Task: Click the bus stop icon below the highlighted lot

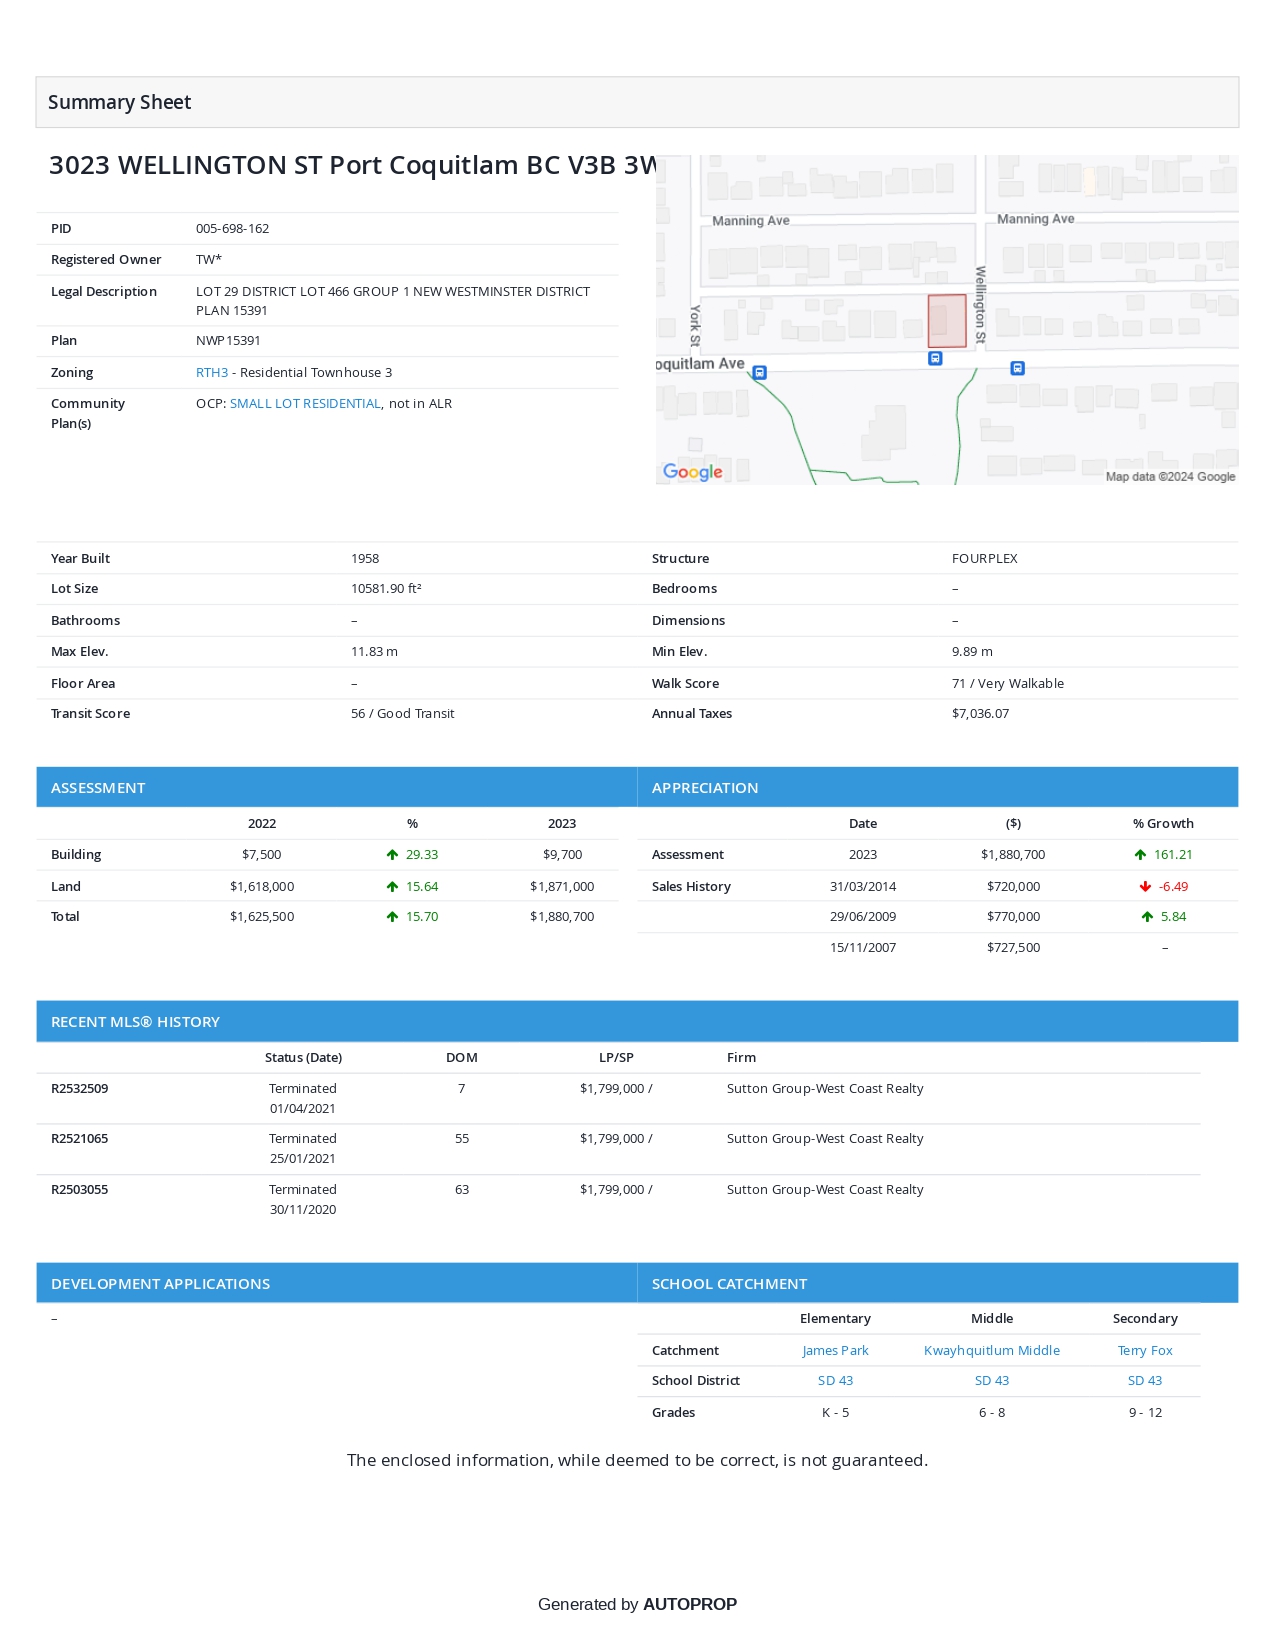Action: pyautogui.click(x=935, y=358)
